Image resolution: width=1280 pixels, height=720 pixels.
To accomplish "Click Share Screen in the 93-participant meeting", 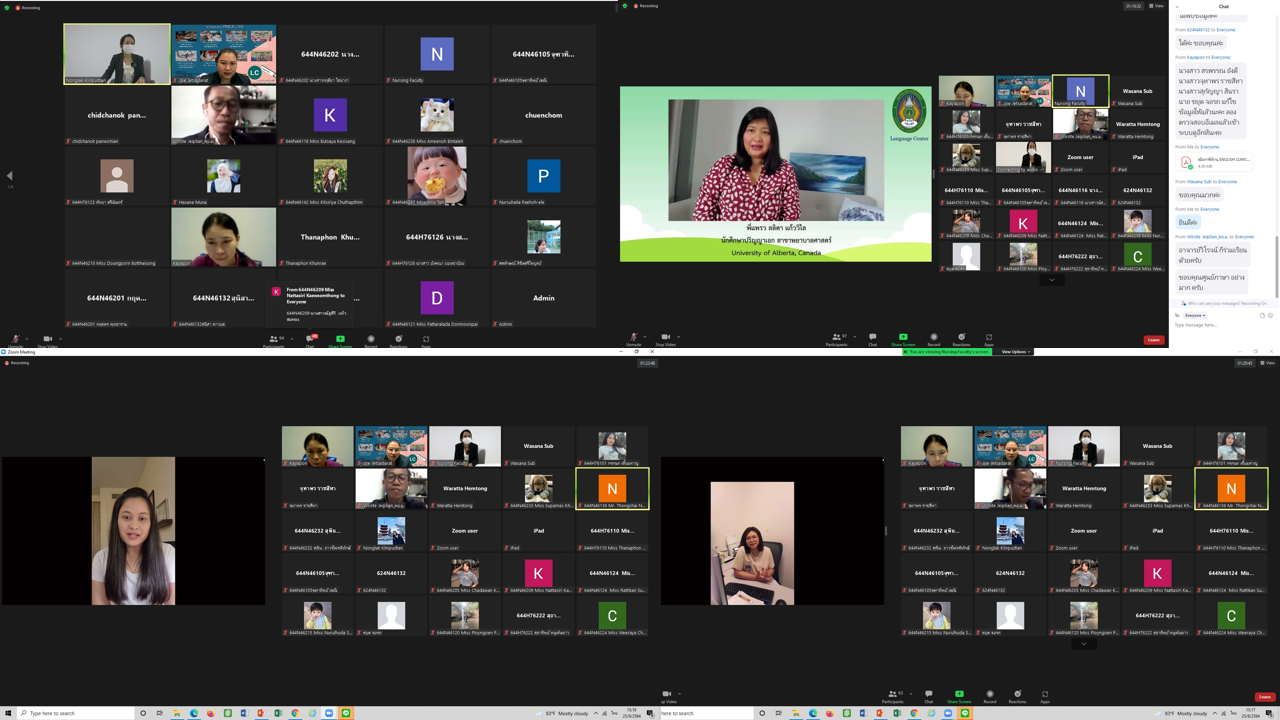I will coord(959,695).
